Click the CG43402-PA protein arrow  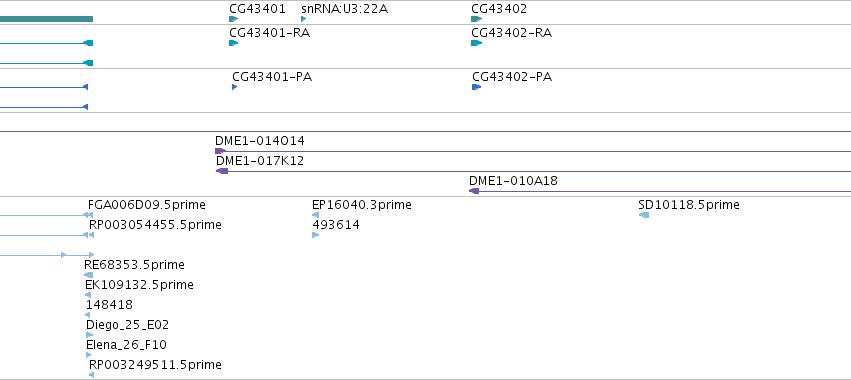click(x=477, y=87)
